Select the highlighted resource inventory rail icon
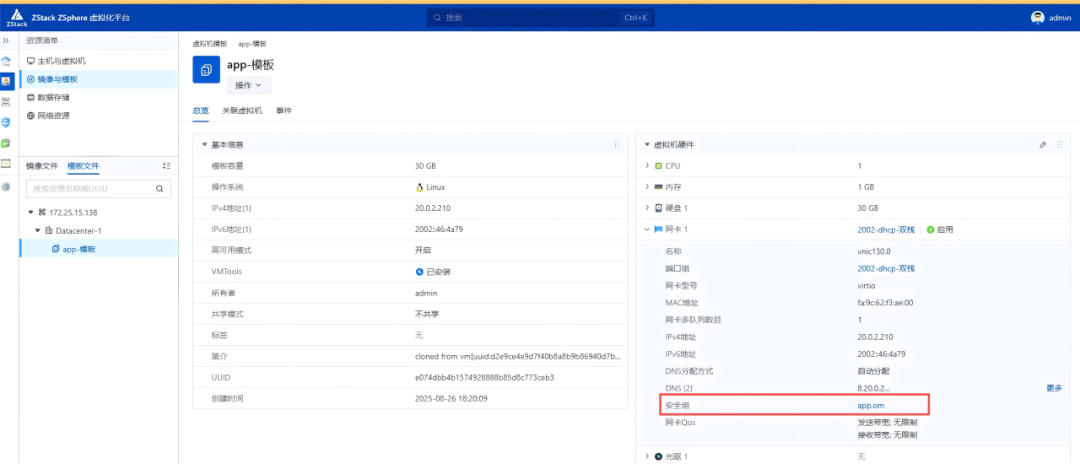Viewport: 1080px width, 464px height. pyautogui.click(x=6, y=81)
